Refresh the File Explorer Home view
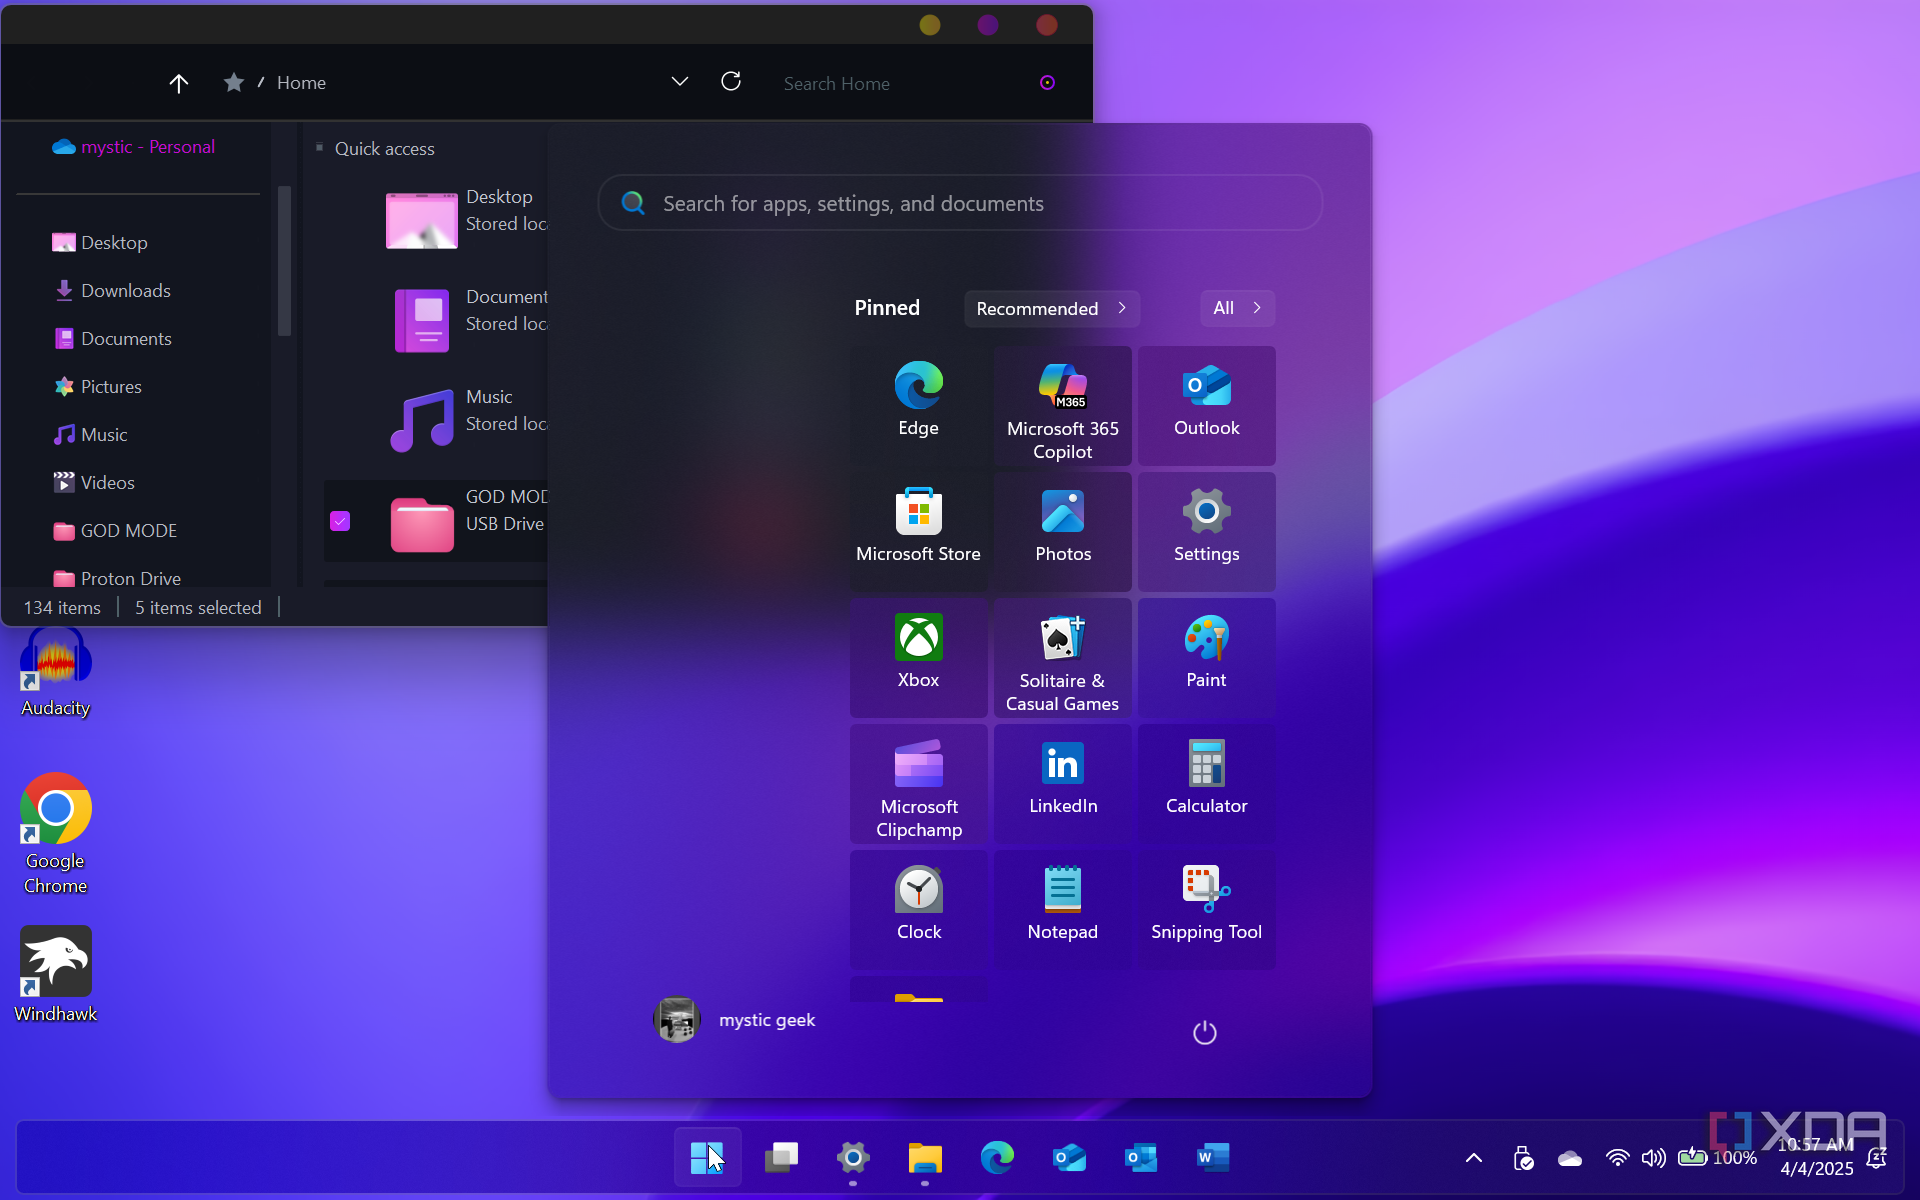 click(731, 82)
